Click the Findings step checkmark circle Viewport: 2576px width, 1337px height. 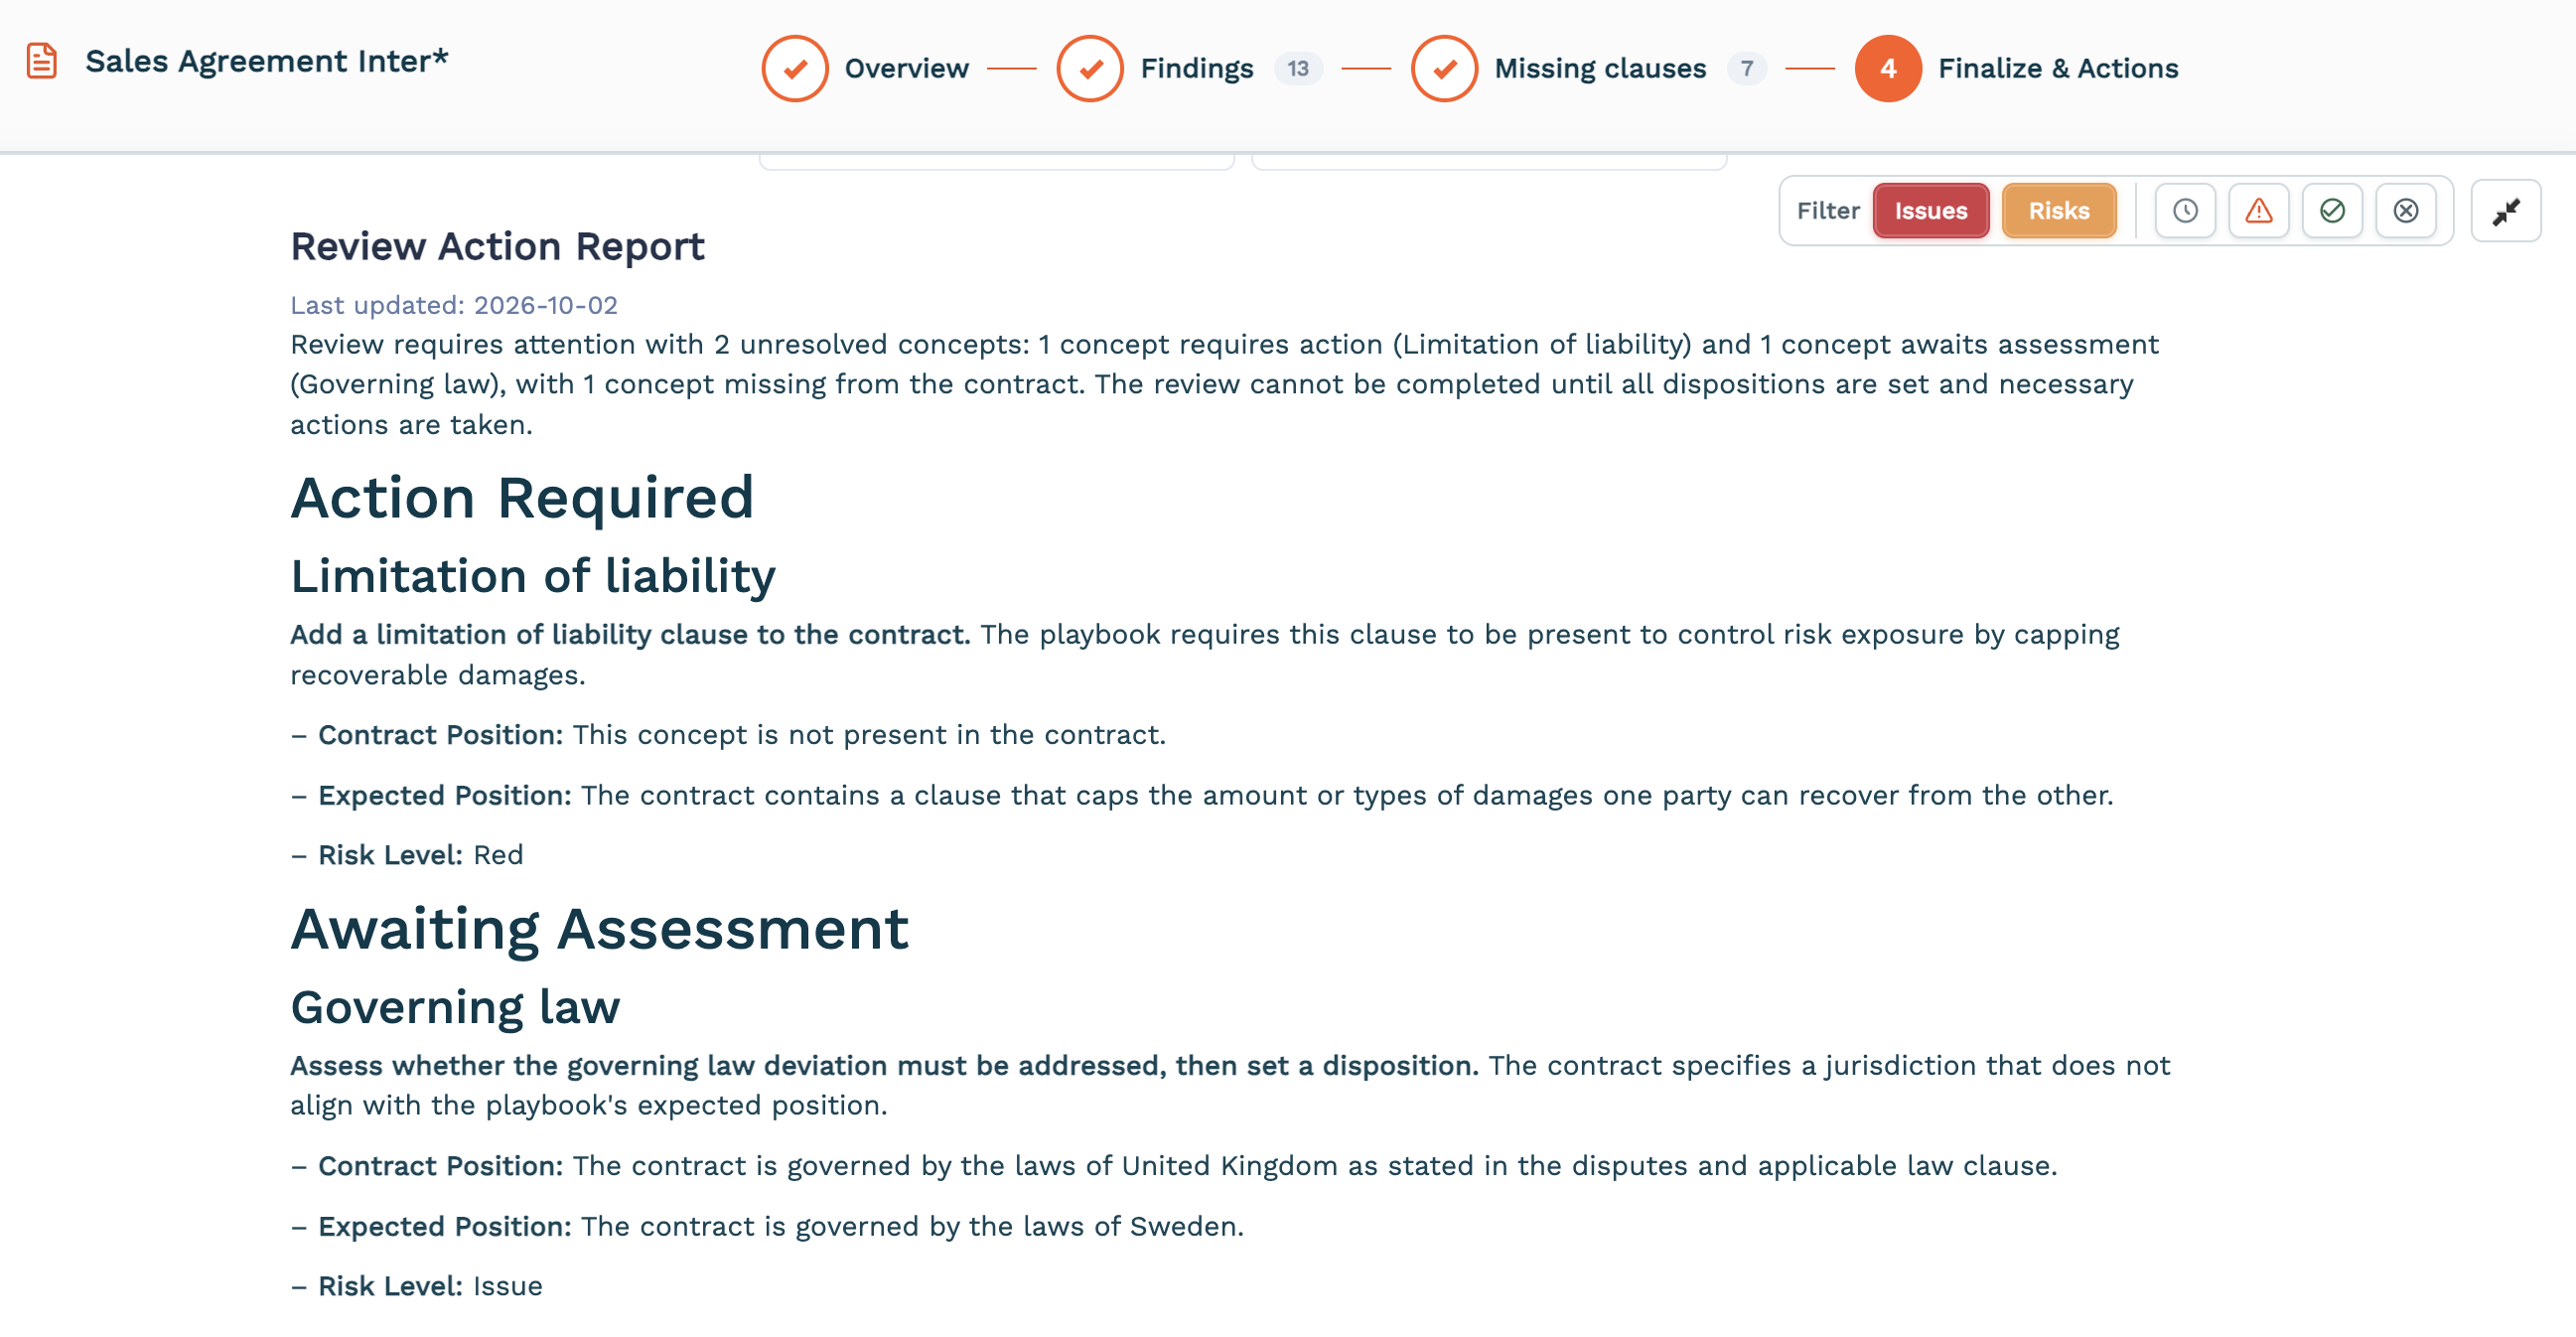pyautogui.click(x=1090, y=69)
